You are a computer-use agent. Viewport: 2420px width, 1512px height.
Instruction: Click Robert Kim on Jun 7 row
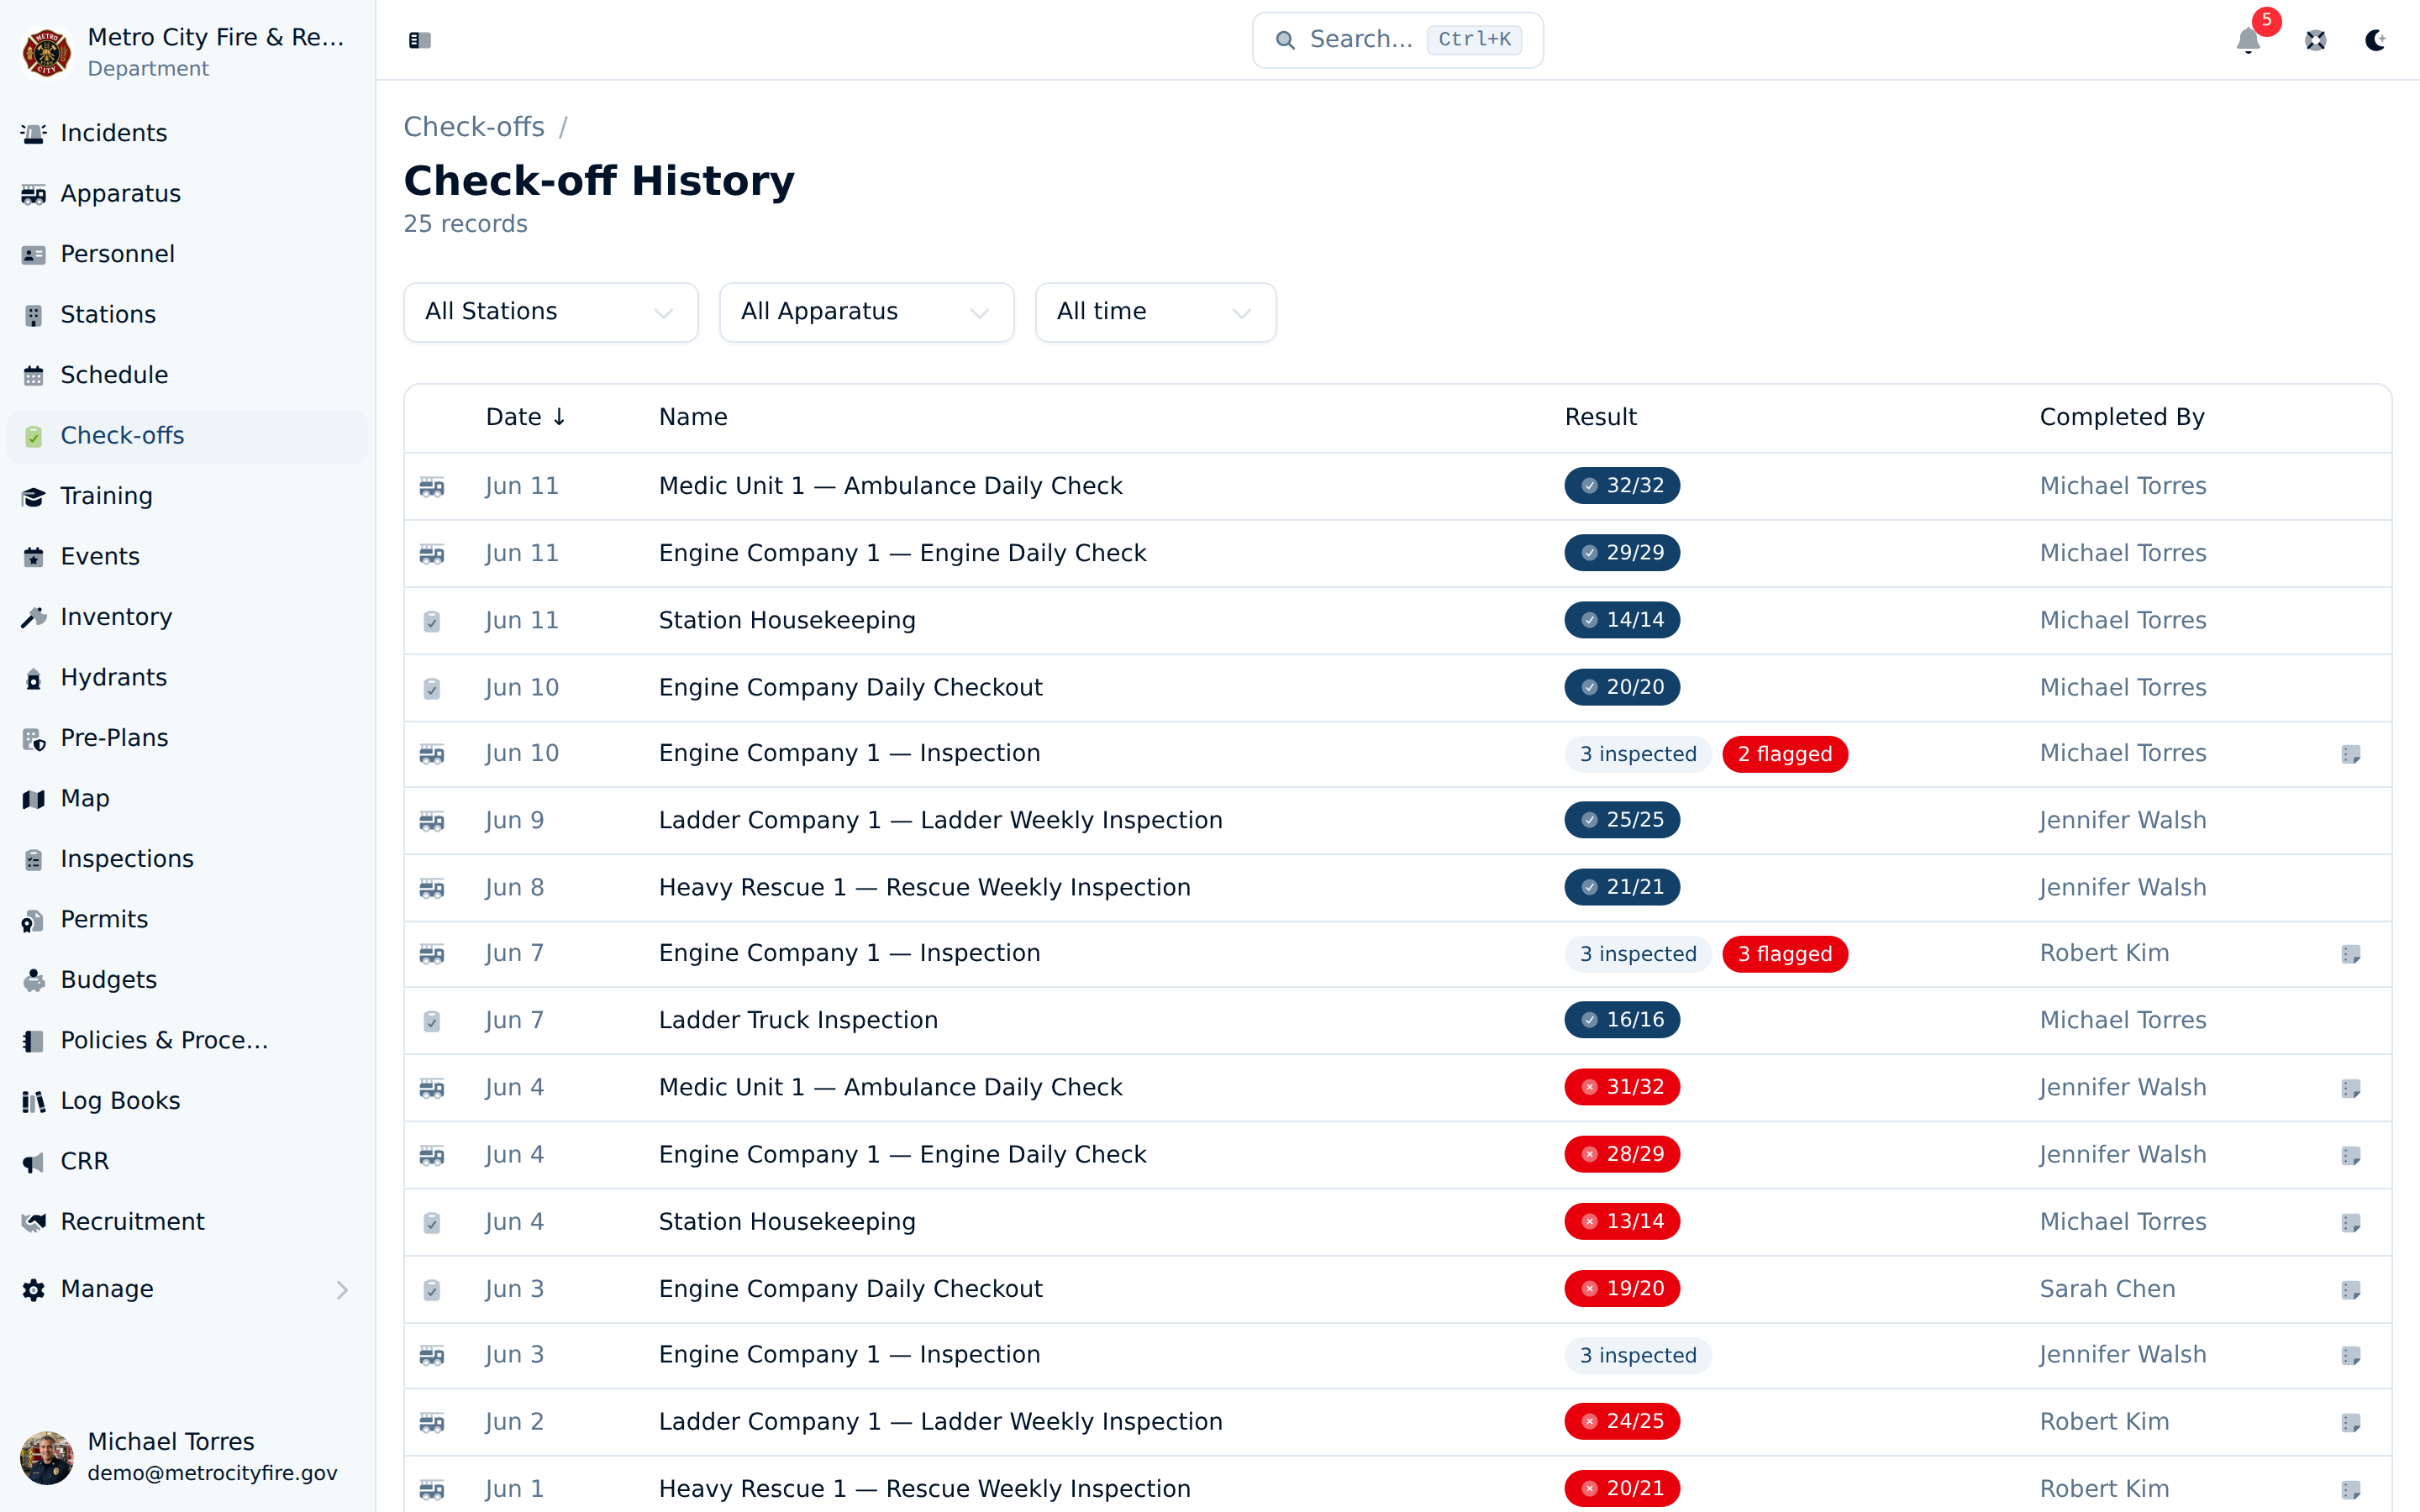2104,953
